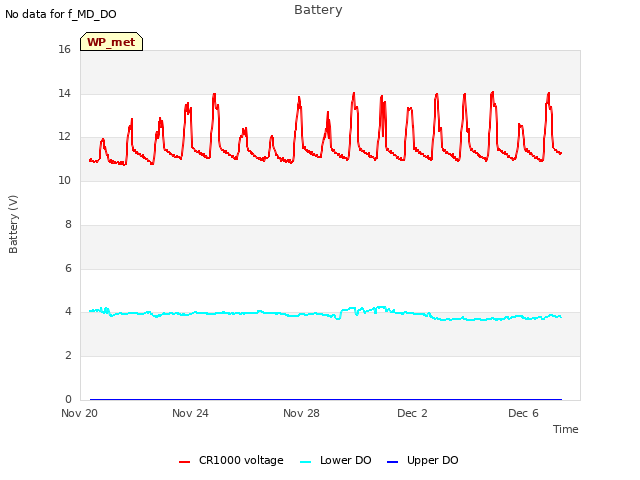Click the y-axis tick label 0
Image resolution: width=640 pixels, height=480 pixels.
point(68,399)
